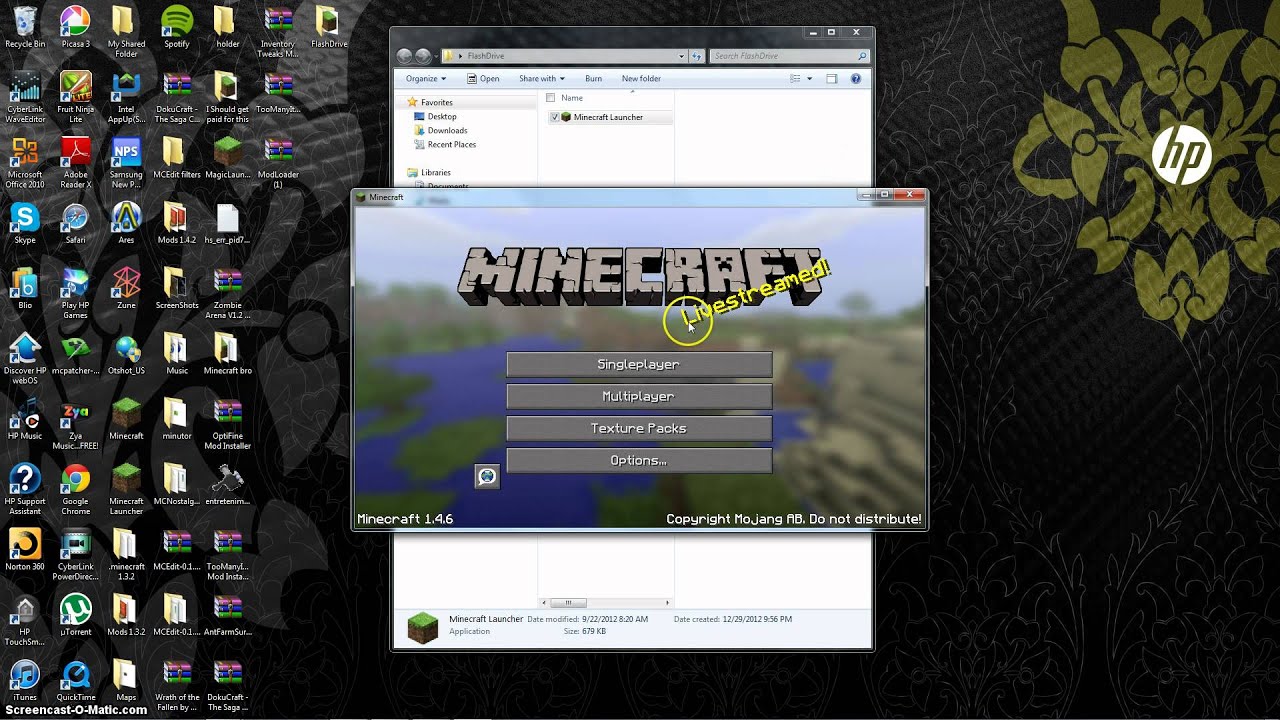The height and width of the screenshot is (720, 1280).
Task: Tick the select-all checkbox beside Name
Action: click(550, 98)
